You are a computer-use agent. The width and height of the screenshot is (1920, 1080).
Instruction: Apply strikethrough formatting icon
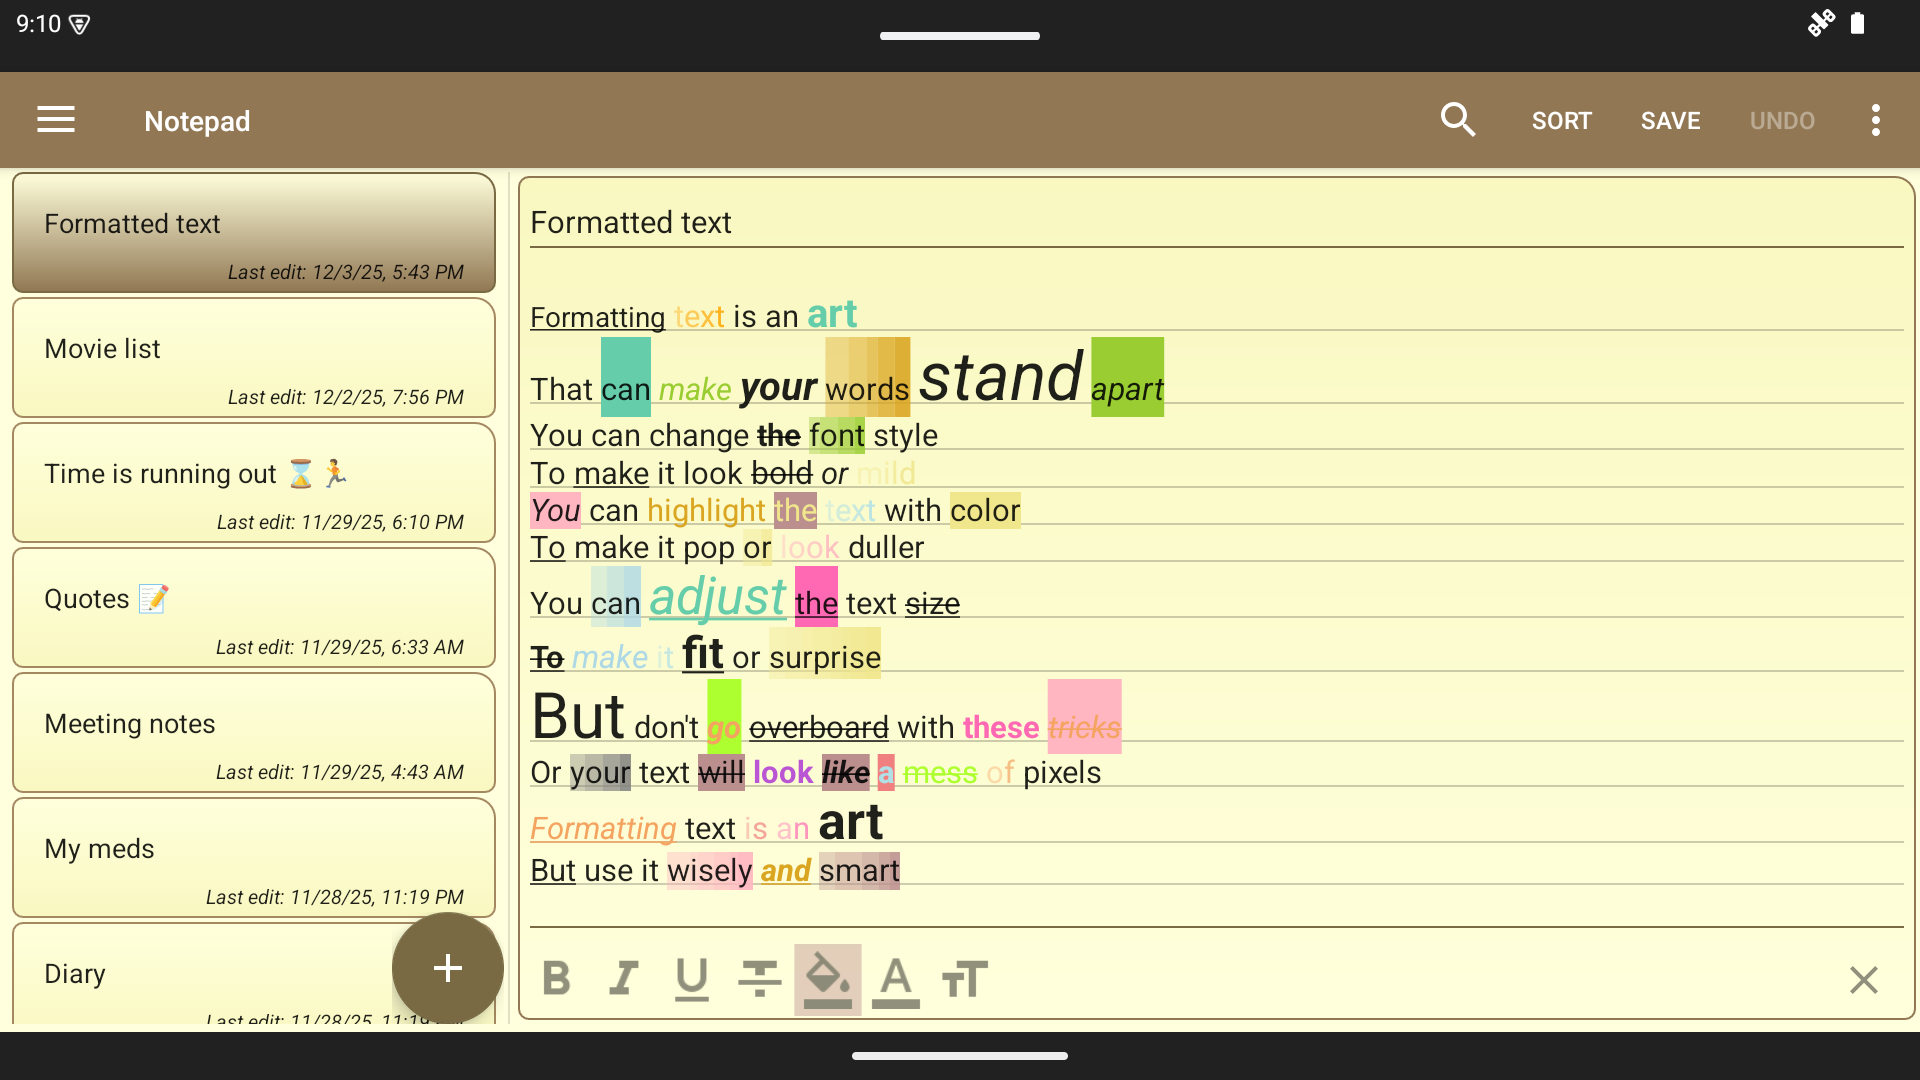[x=759, y=979]
